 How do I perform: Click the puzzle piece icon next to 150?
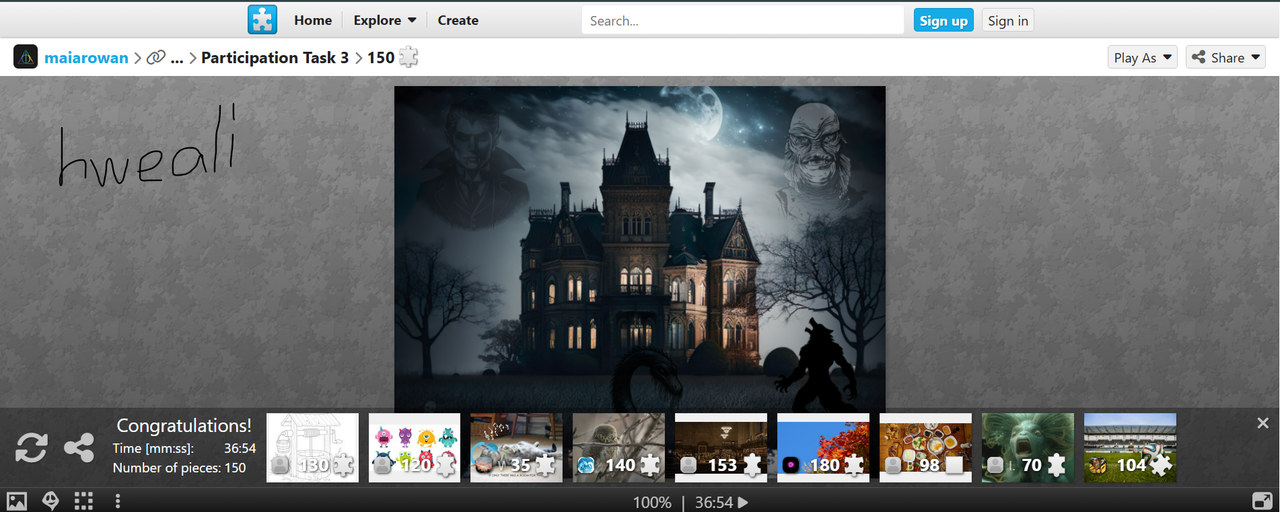coord(408,57)
